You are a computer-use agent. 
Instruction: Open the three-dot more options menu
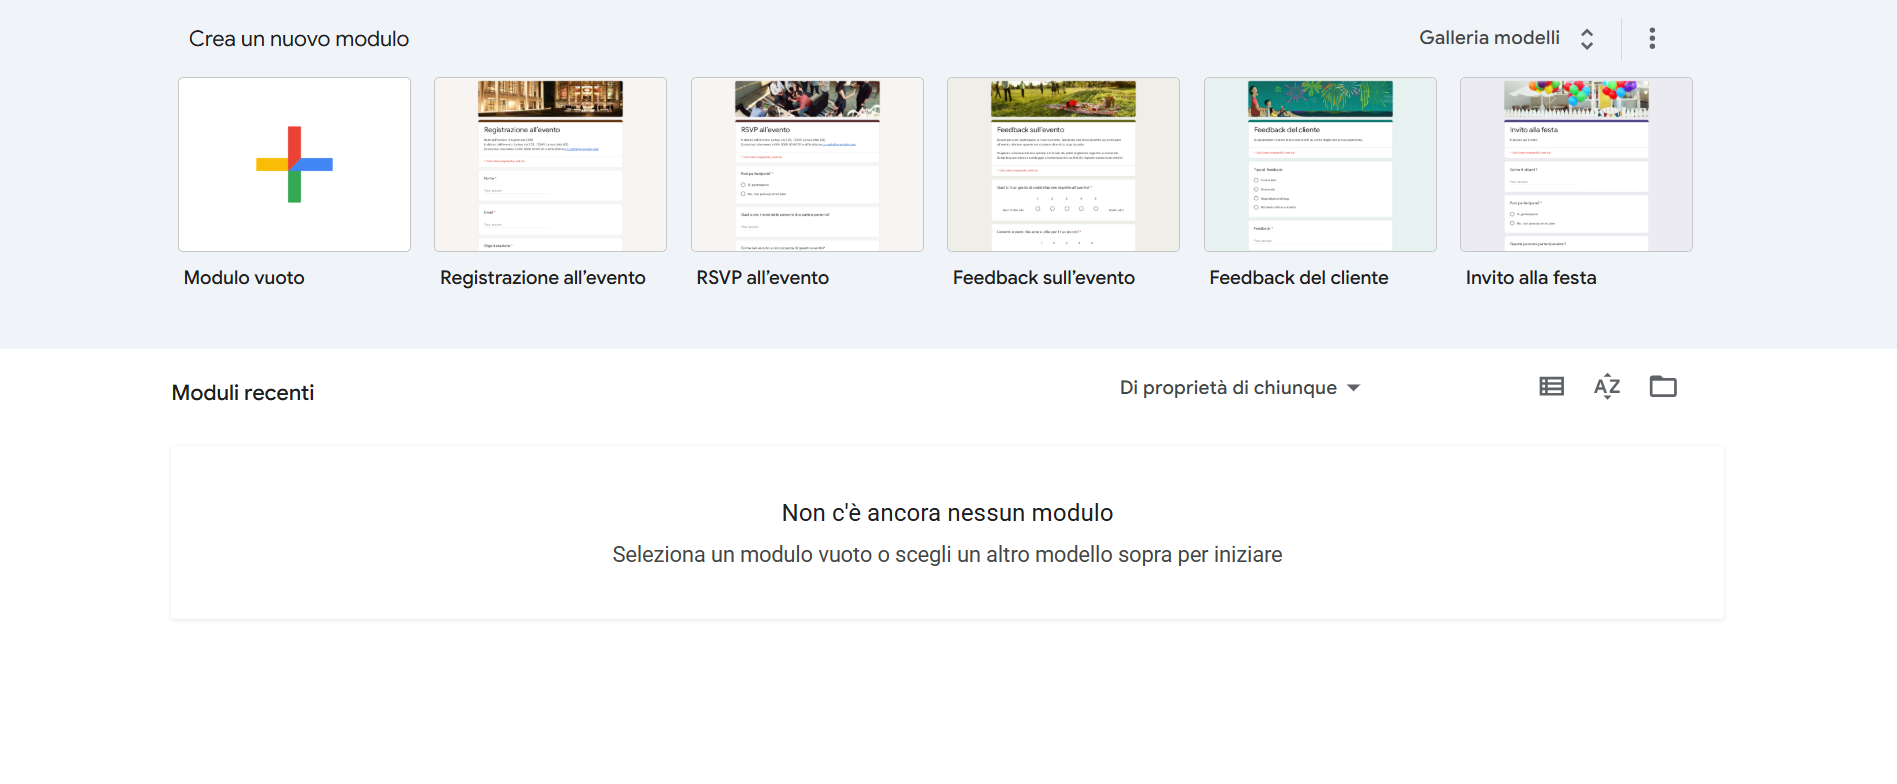click(1652, 38)
